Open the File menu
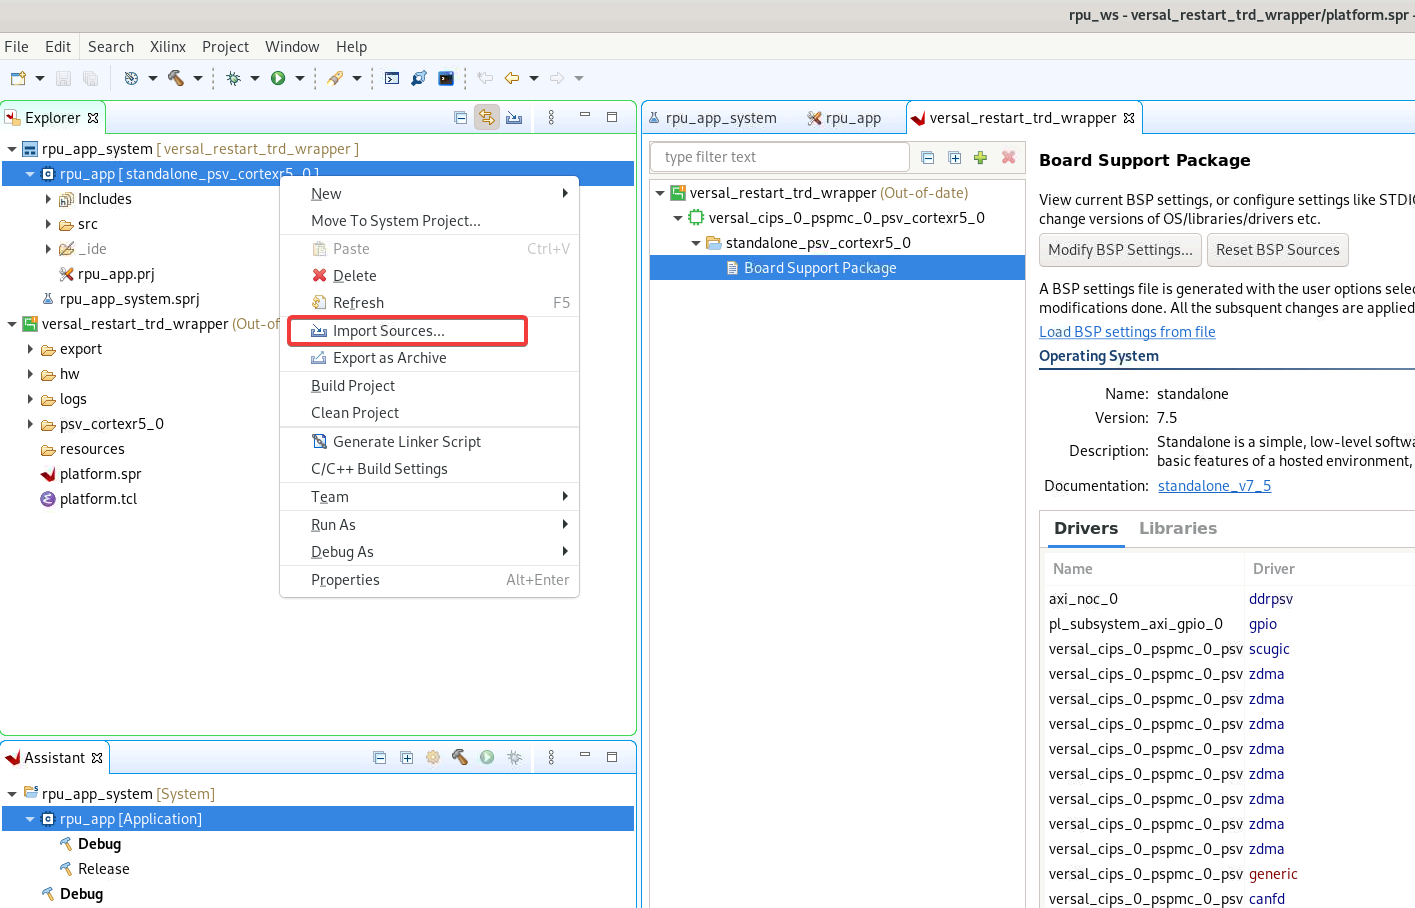 [x=17, y=46]
